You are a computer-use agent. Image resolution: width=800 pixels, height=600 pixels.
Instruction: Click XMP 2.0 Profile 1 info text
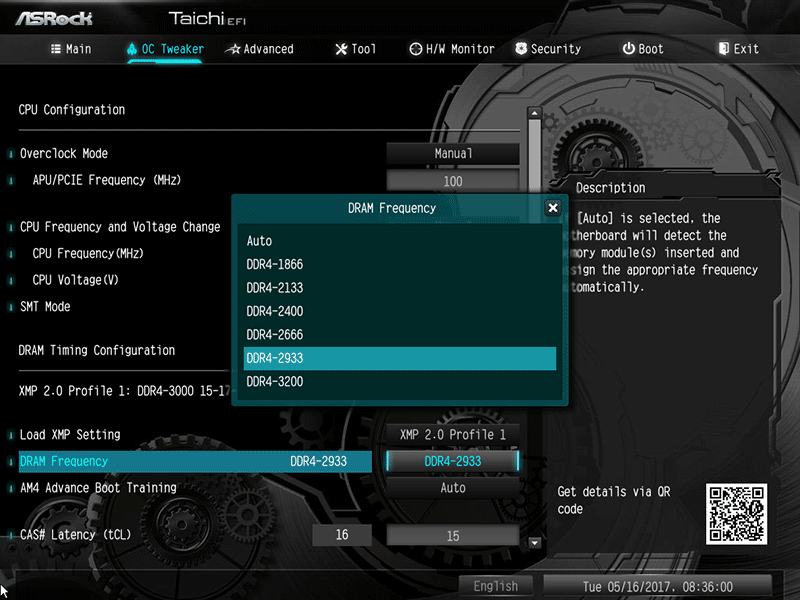124,391
